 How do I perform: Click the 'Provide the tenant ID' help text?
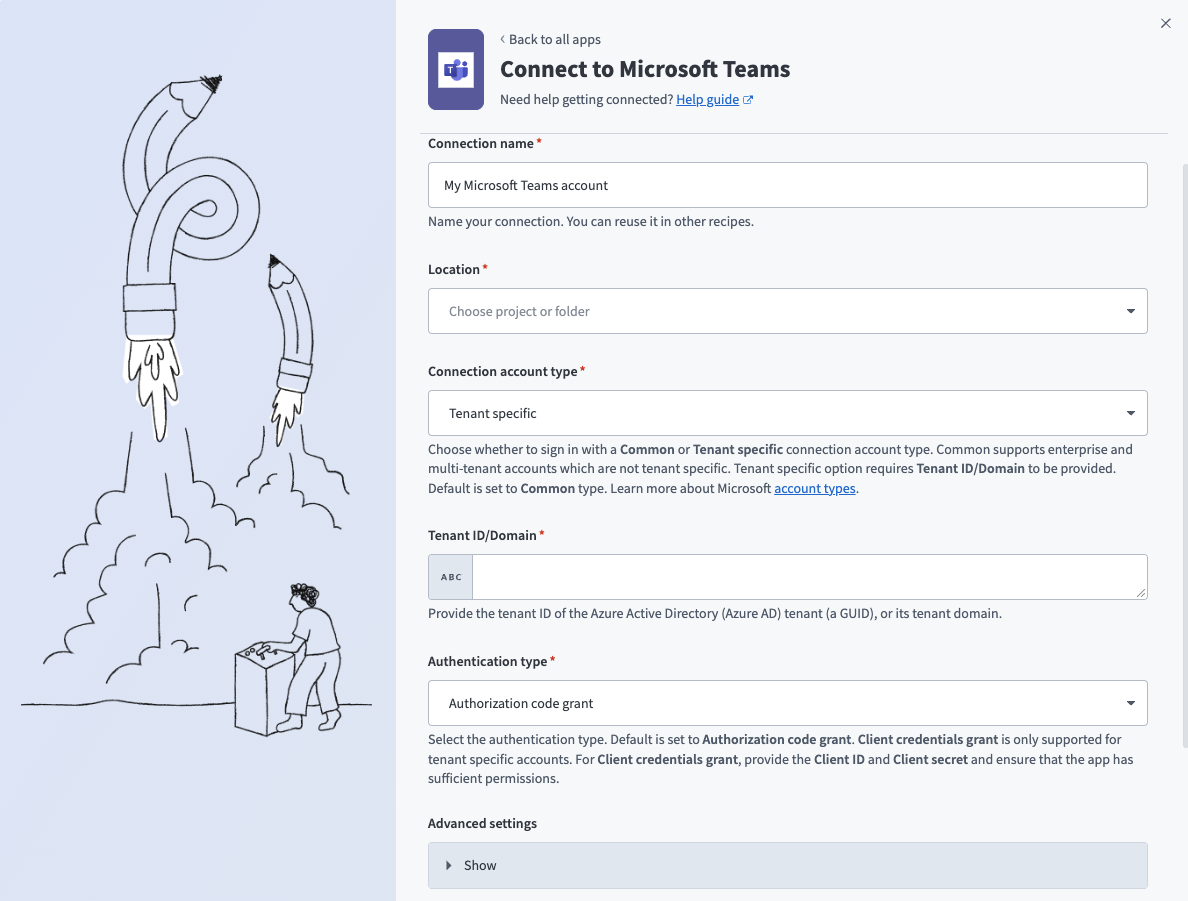tap(714, 614)
